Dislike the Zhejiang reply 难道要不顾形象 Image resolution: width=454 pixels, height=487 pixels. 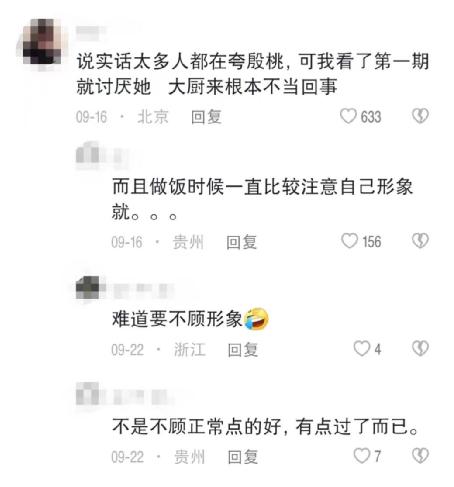coord(420,349)
